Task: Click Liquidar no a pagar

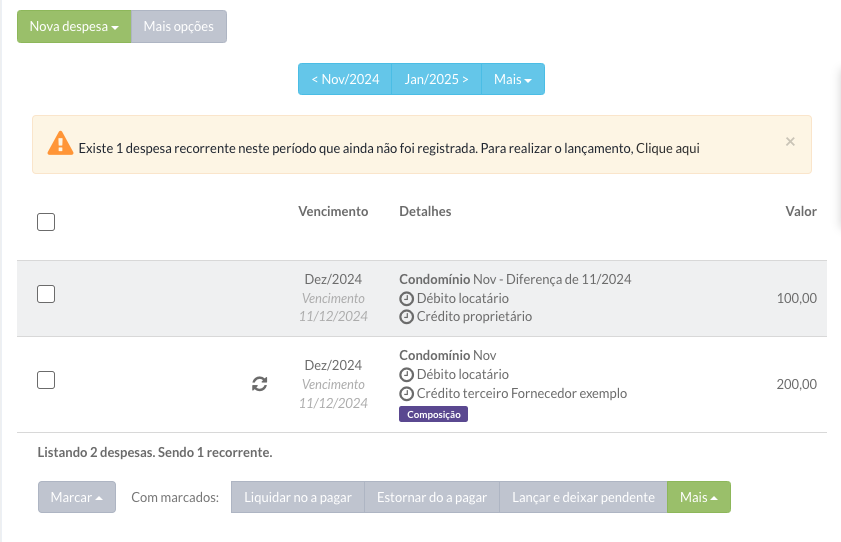Action: coord(298,498)
